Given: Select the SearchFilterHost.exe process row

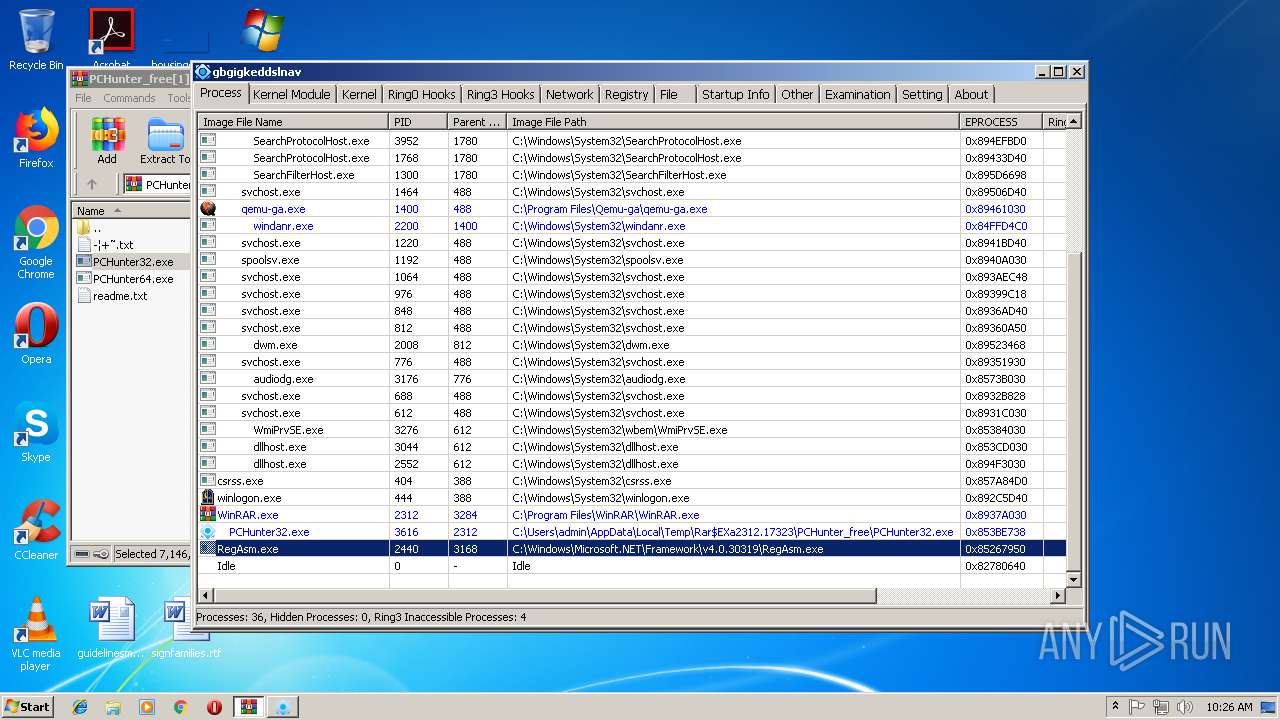Looking at the screenshot, I should pyautogui.click(x=631, y=175).
